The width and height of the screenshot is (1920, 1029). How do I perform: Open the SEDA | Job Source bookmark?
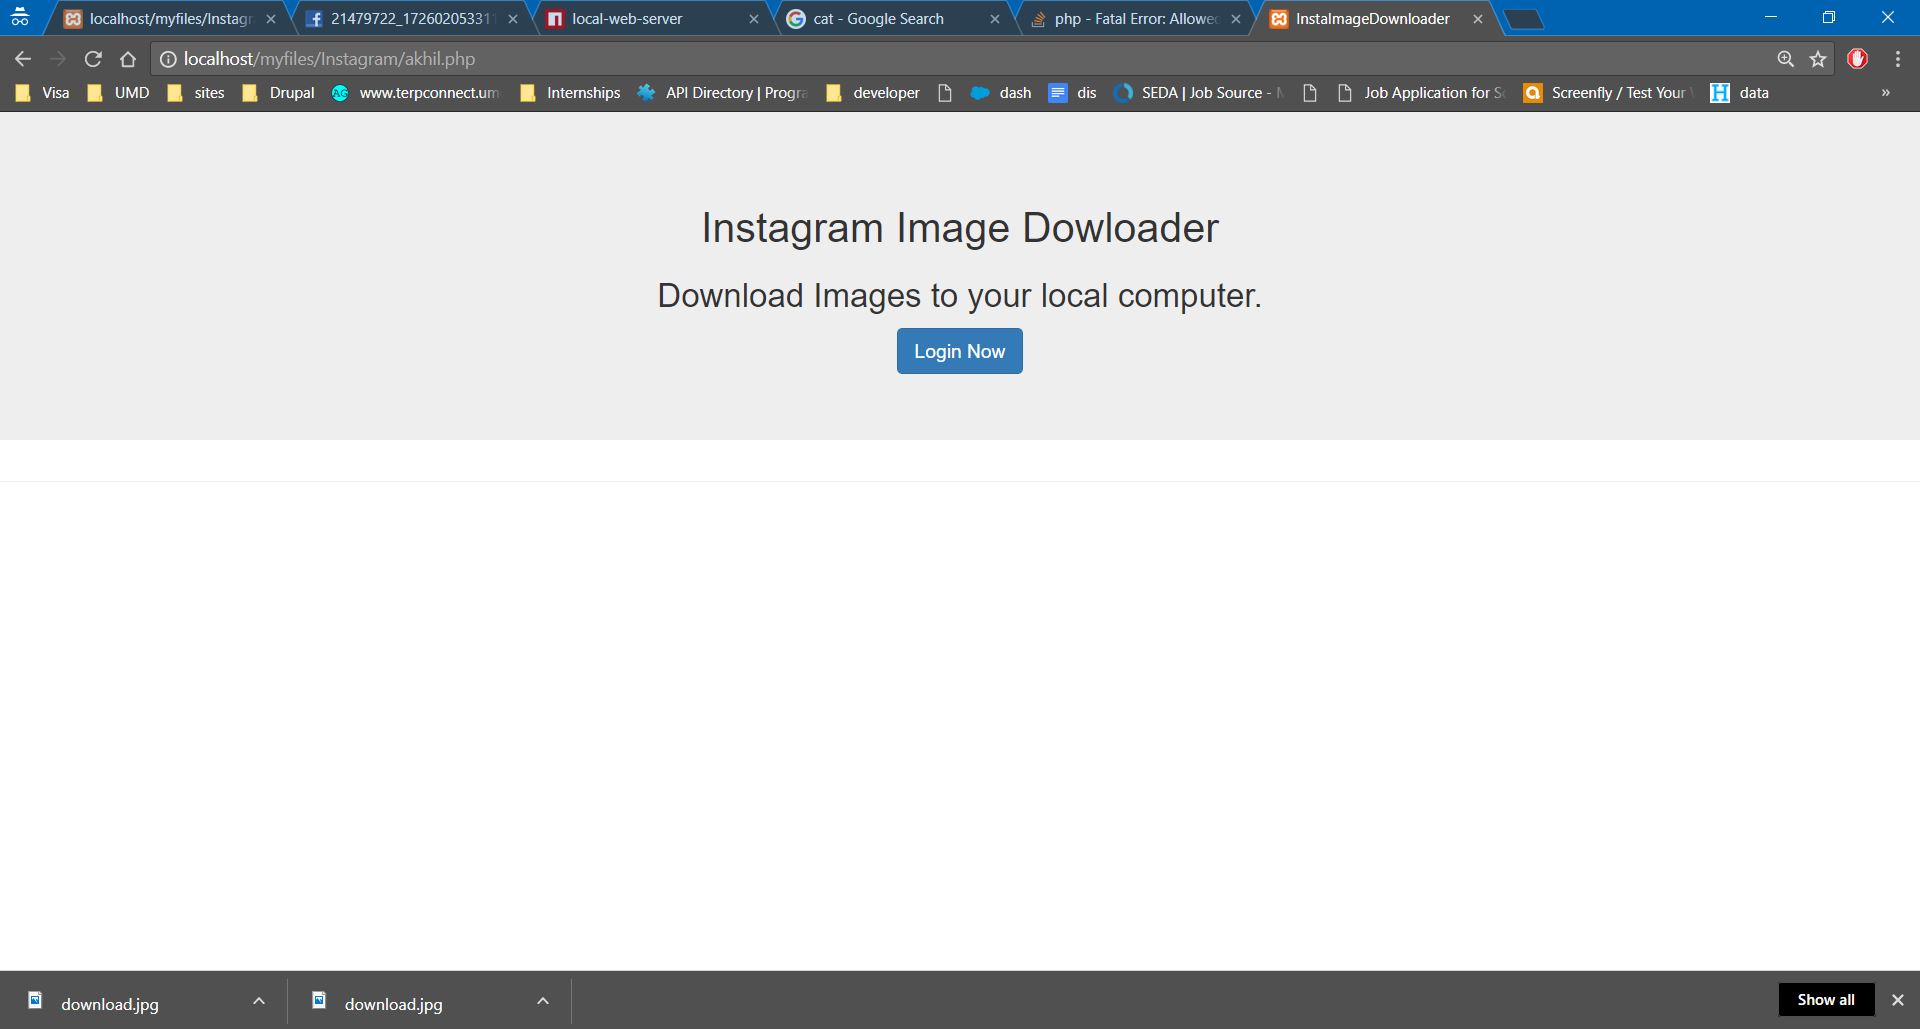[1200, 93]
